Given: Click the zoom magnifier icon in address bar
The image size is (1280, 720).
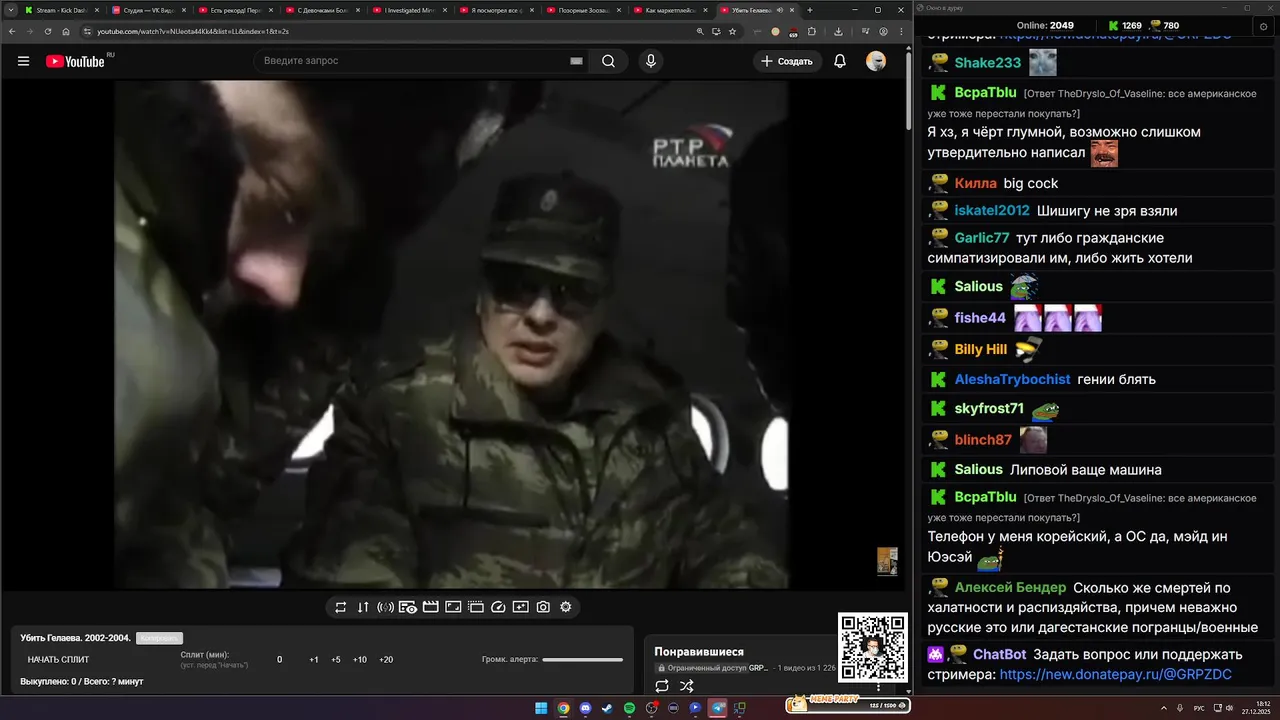Looking at the screenshot, I should click(x=700, y=31).
